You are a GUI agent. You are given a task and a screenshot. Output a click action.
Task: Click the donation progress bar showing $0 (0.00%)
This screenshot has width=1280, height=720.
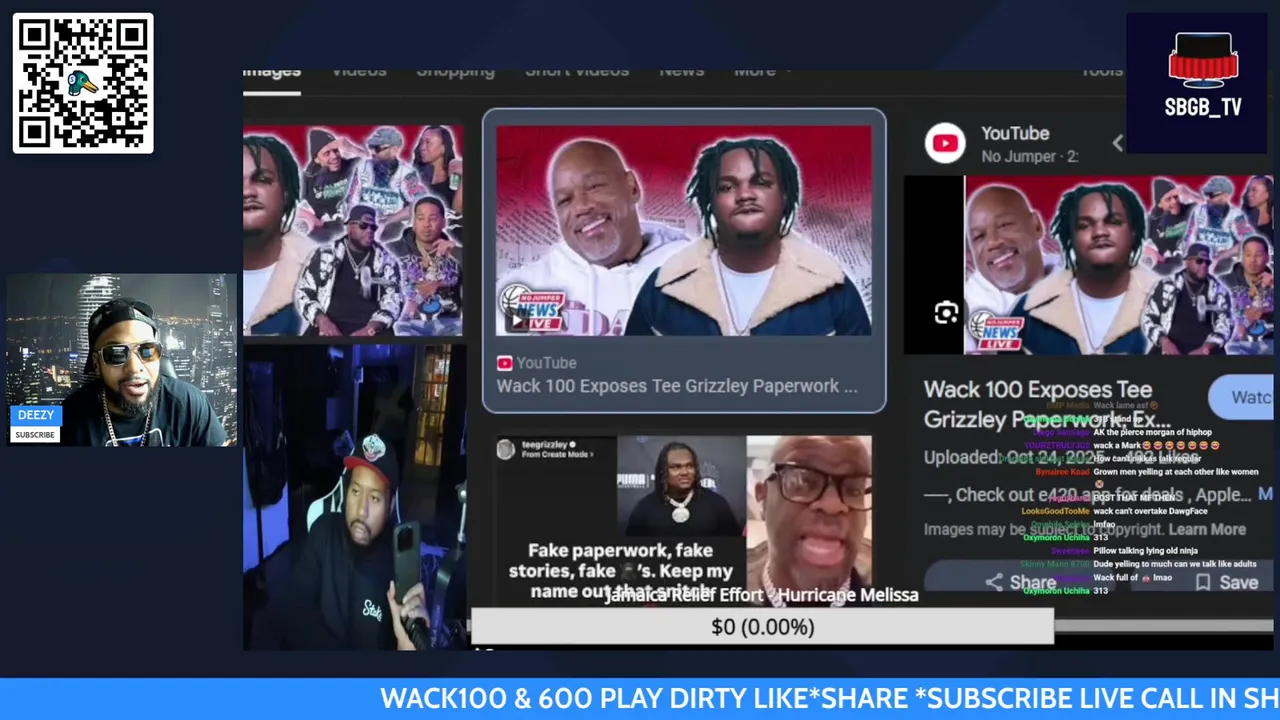click(762, 627)
